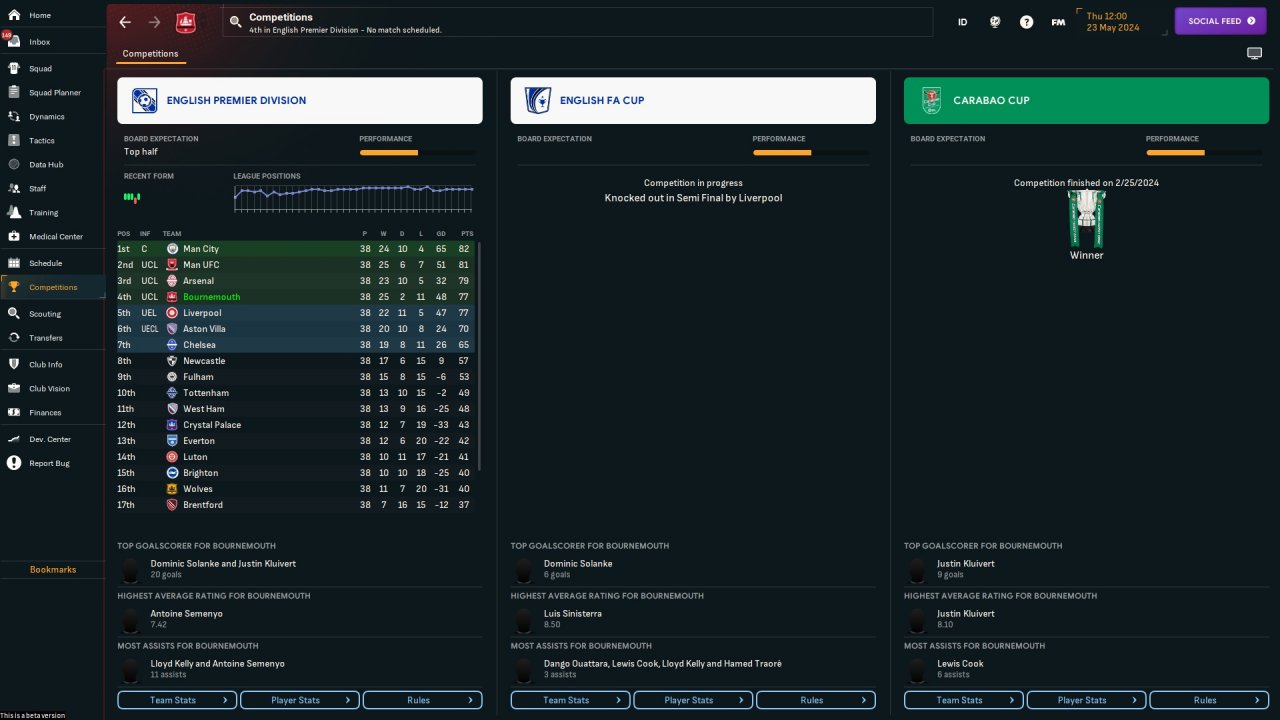
Task: Open the Dynamics section
Action: 46,117
